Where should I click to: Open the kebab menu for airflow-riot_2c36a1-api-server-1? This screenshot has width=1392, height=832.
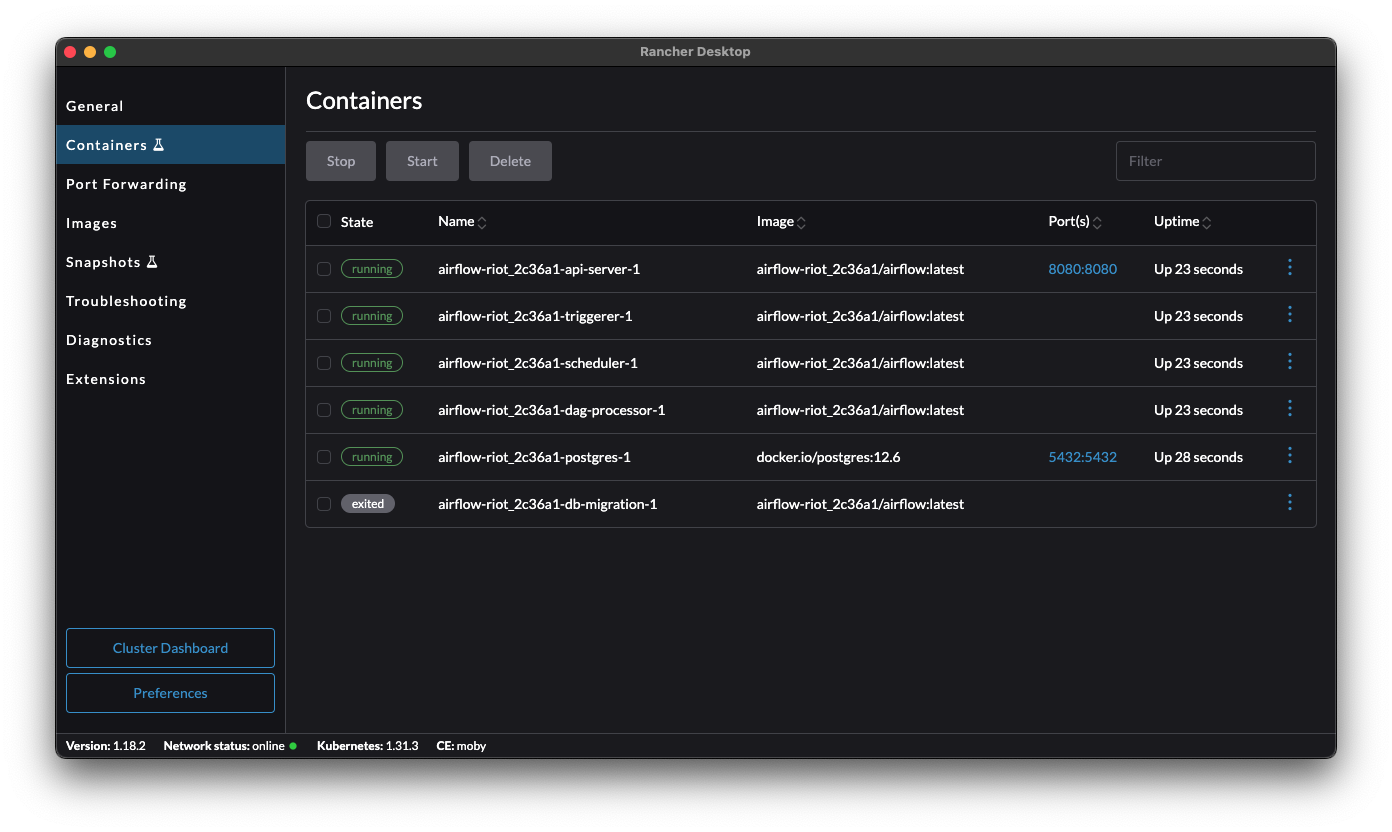tap(1289, 268)
